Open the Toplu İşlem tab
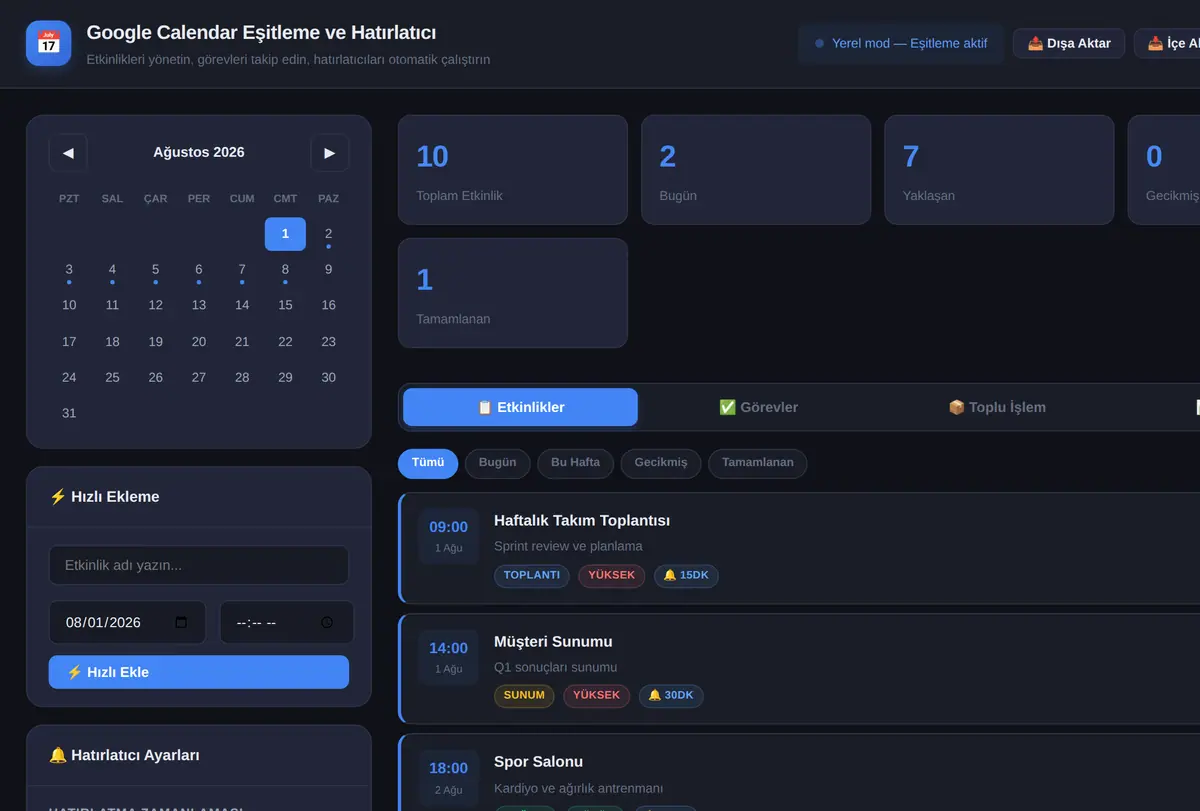 click(997, 407)
